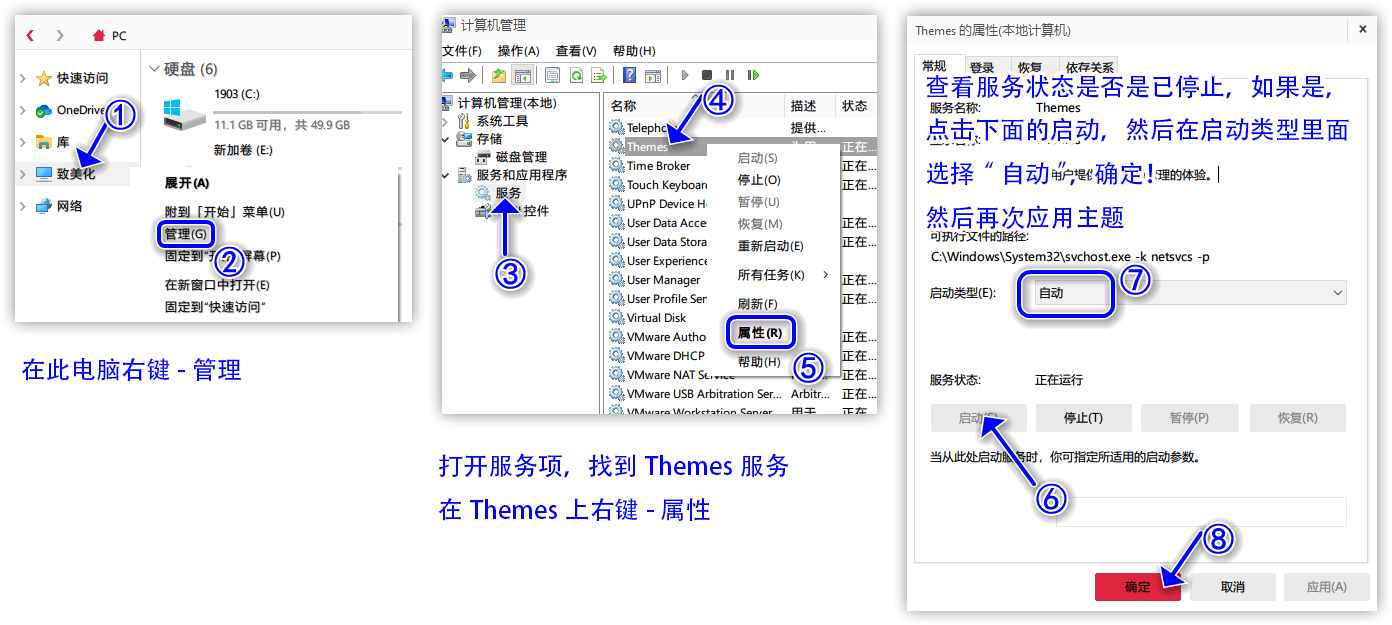Choose 属性(R) from the context menu
Screen dimensions: 1392x625
click(x=759, y=332)
